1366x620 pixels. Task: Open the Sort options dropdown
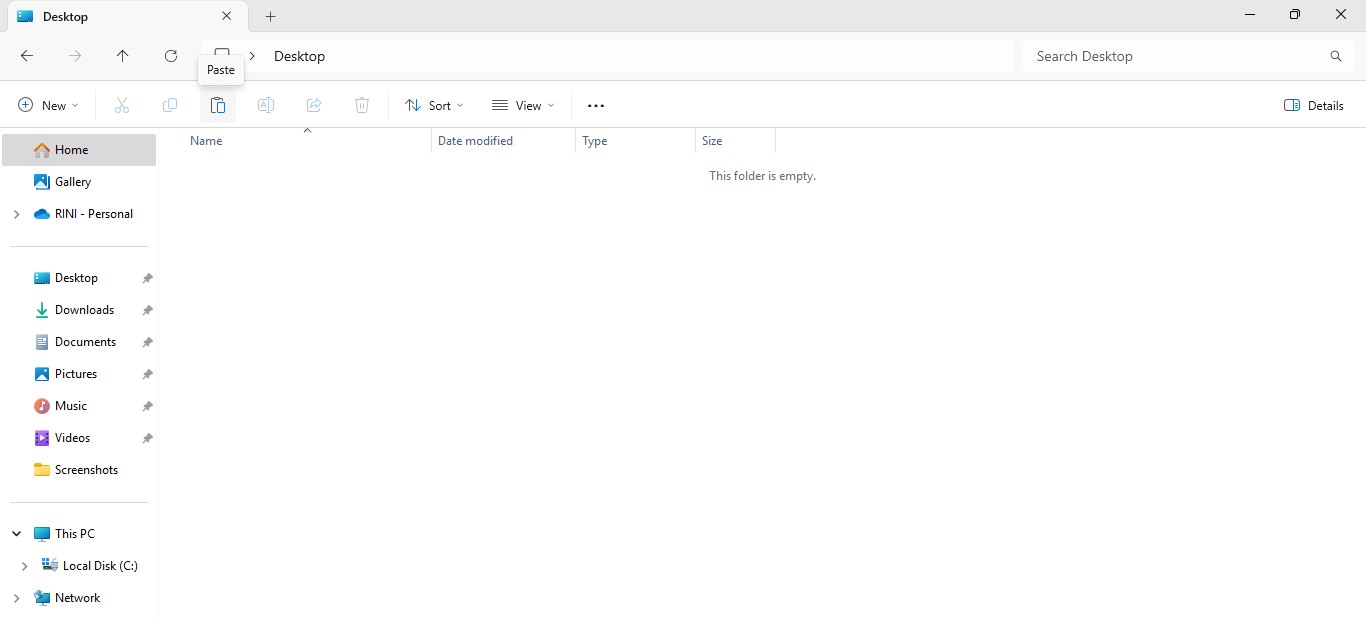point(434,105)
